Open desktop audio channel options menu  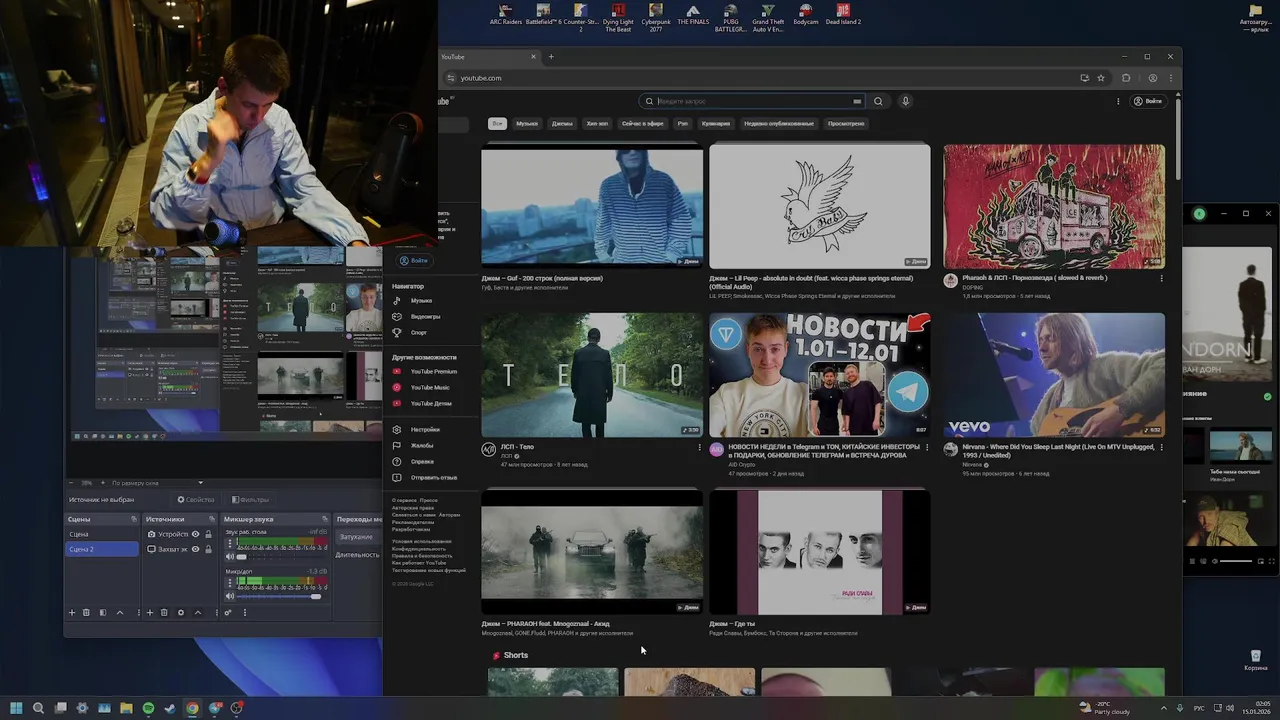point(230,543)
